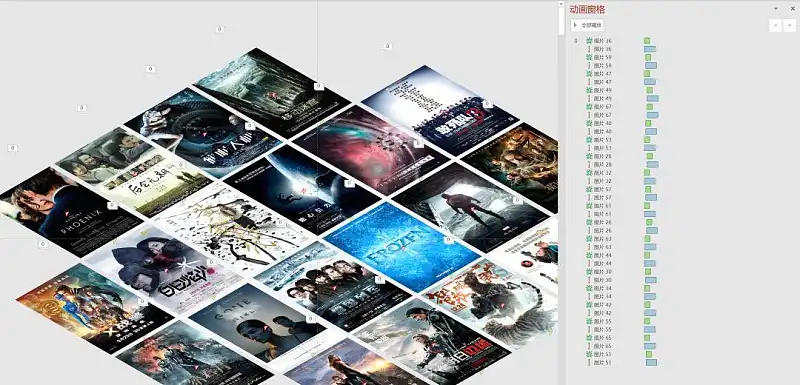The height and width of the screenshot is (385, 800).
Task: Open the animation pane options dropdown arrow
Action: click(x=776, y=9)
